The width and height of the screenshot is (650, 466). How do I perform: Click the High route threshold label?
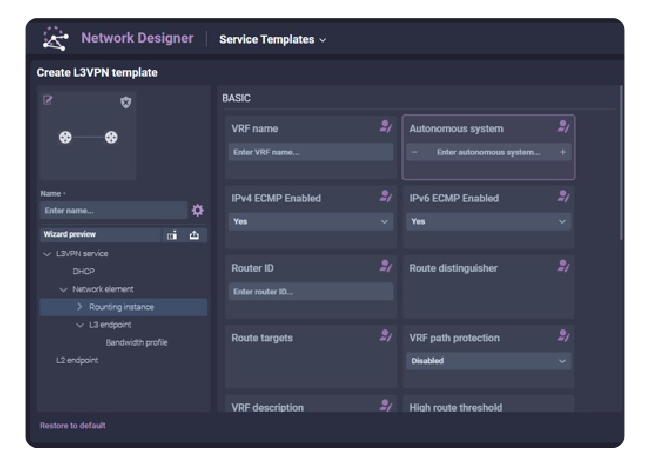(456, 408)
